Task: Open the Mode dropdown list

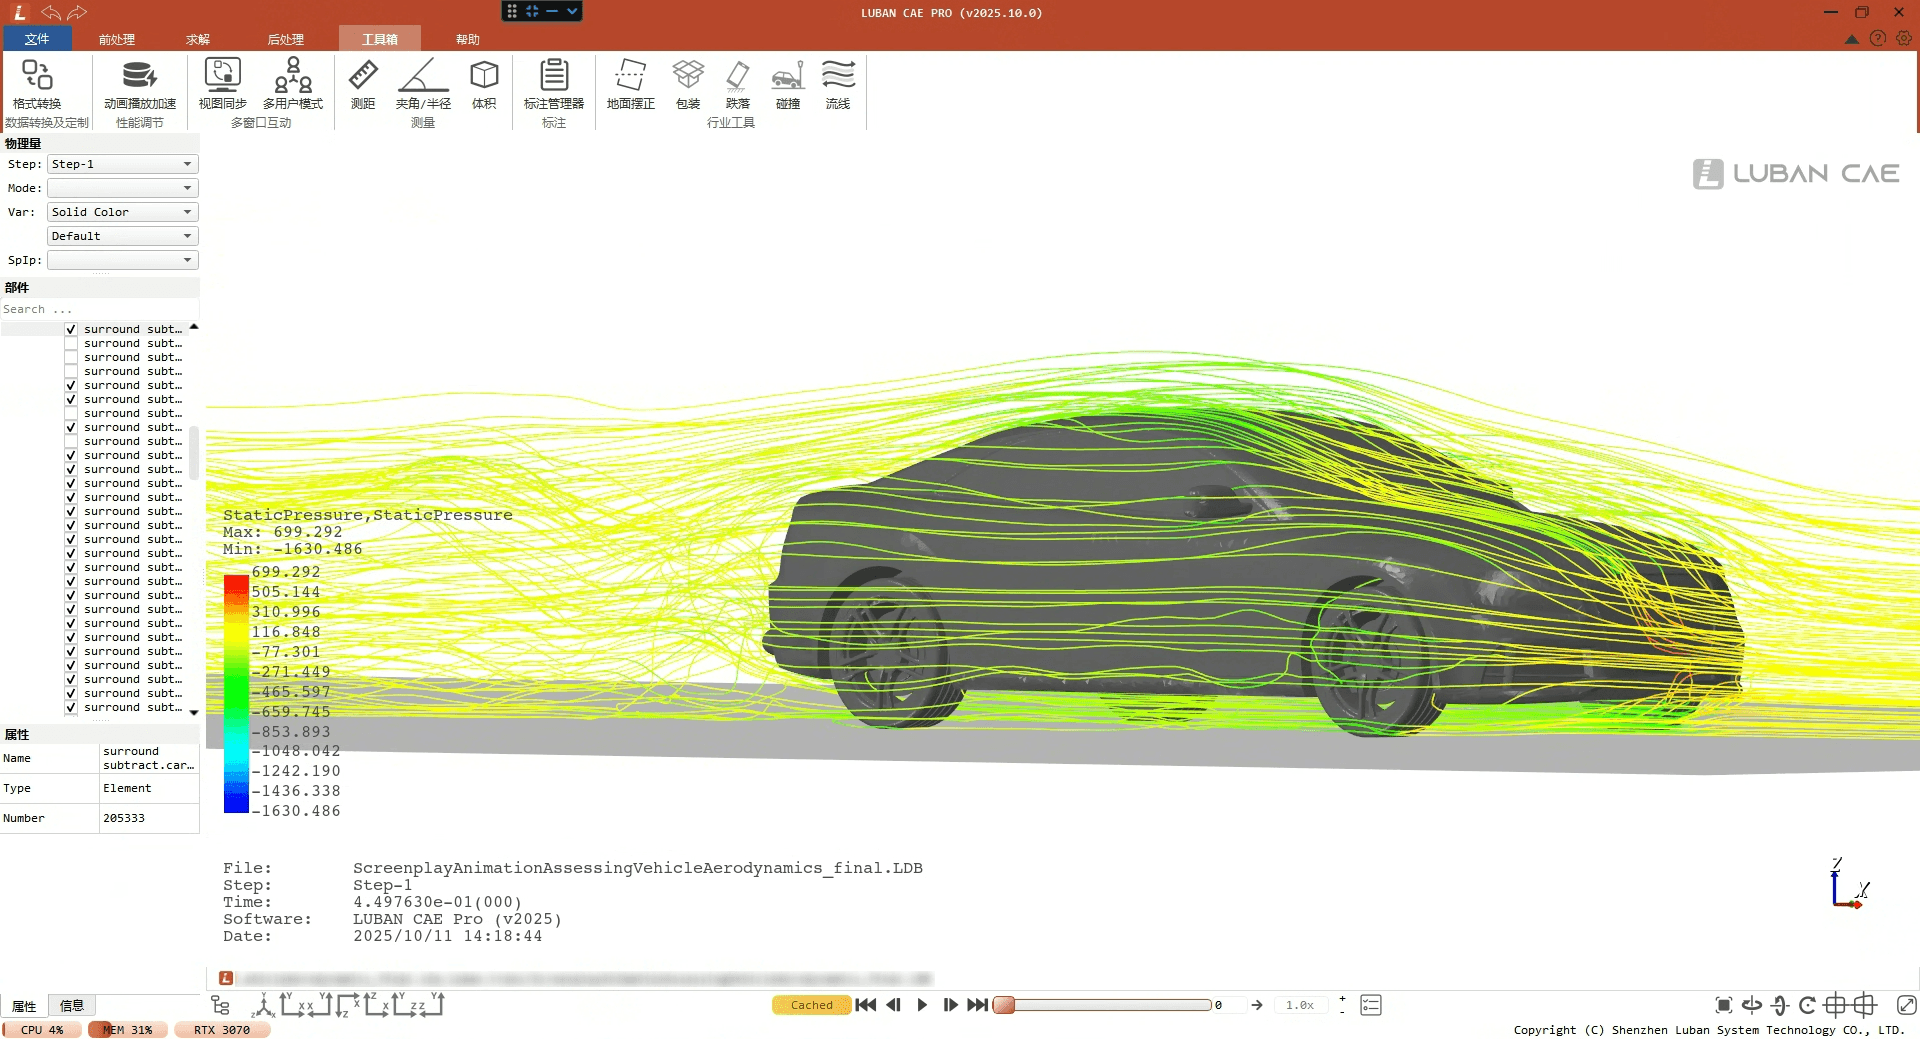Action: tap(122, 188)
